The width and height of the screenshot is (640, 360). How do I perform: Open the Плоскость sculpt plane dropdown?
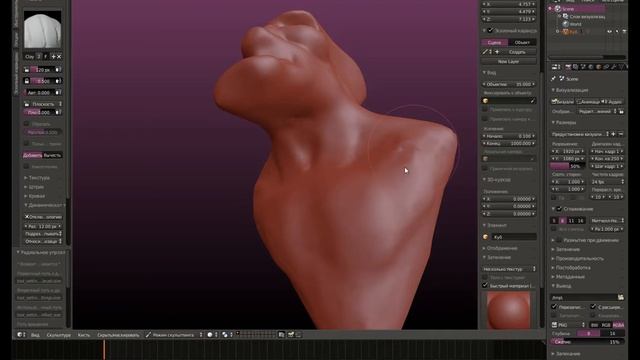coord(46,104)
